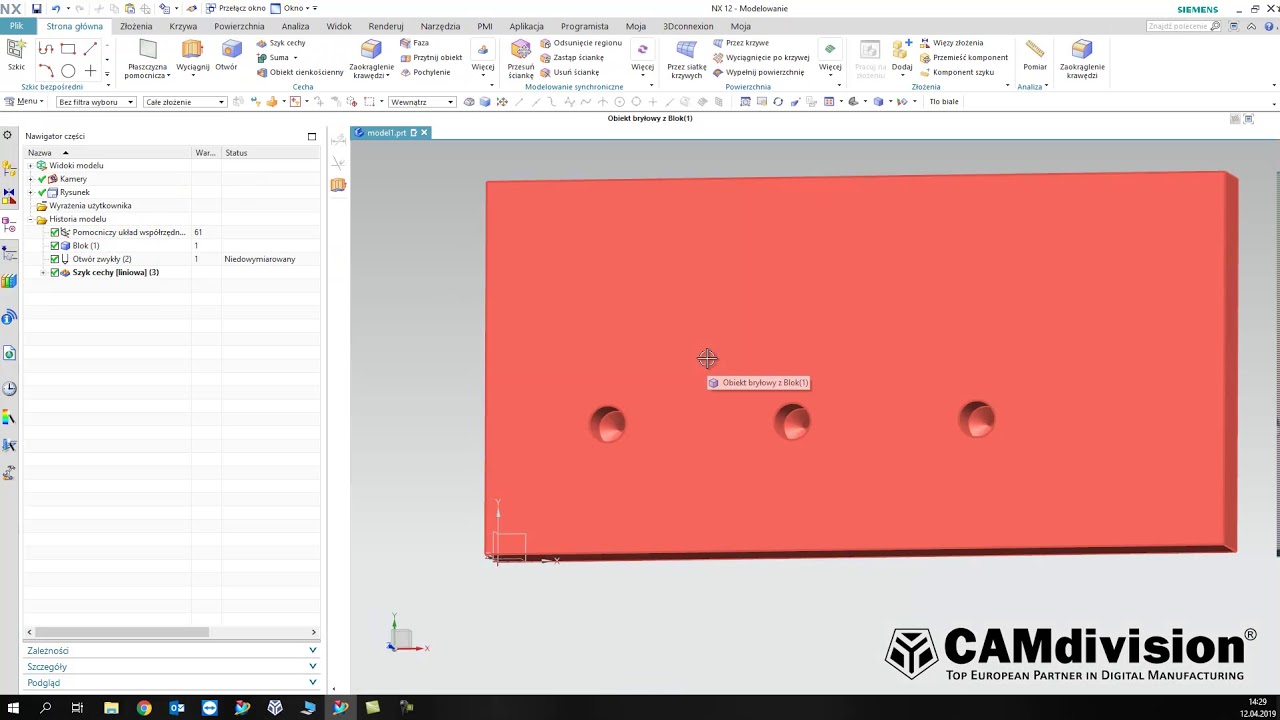This screenshot has height=720, width=1280.
Task: Expand the Widoki modelu node
Action: 30,166
